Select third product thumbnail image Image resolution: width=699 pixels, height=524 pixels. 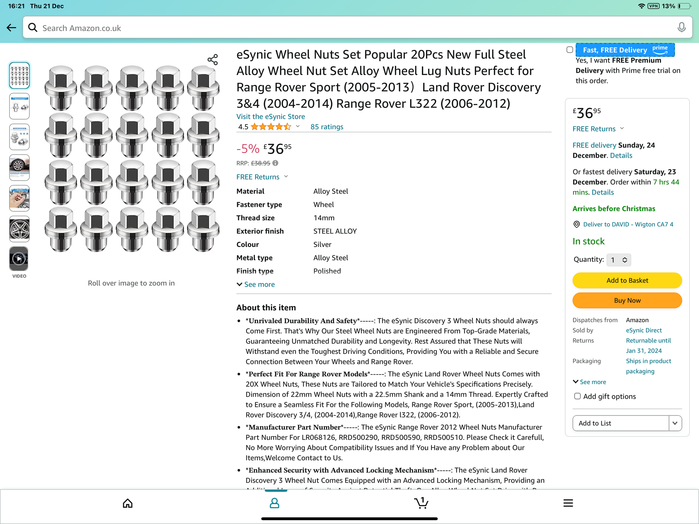point(19,137)
